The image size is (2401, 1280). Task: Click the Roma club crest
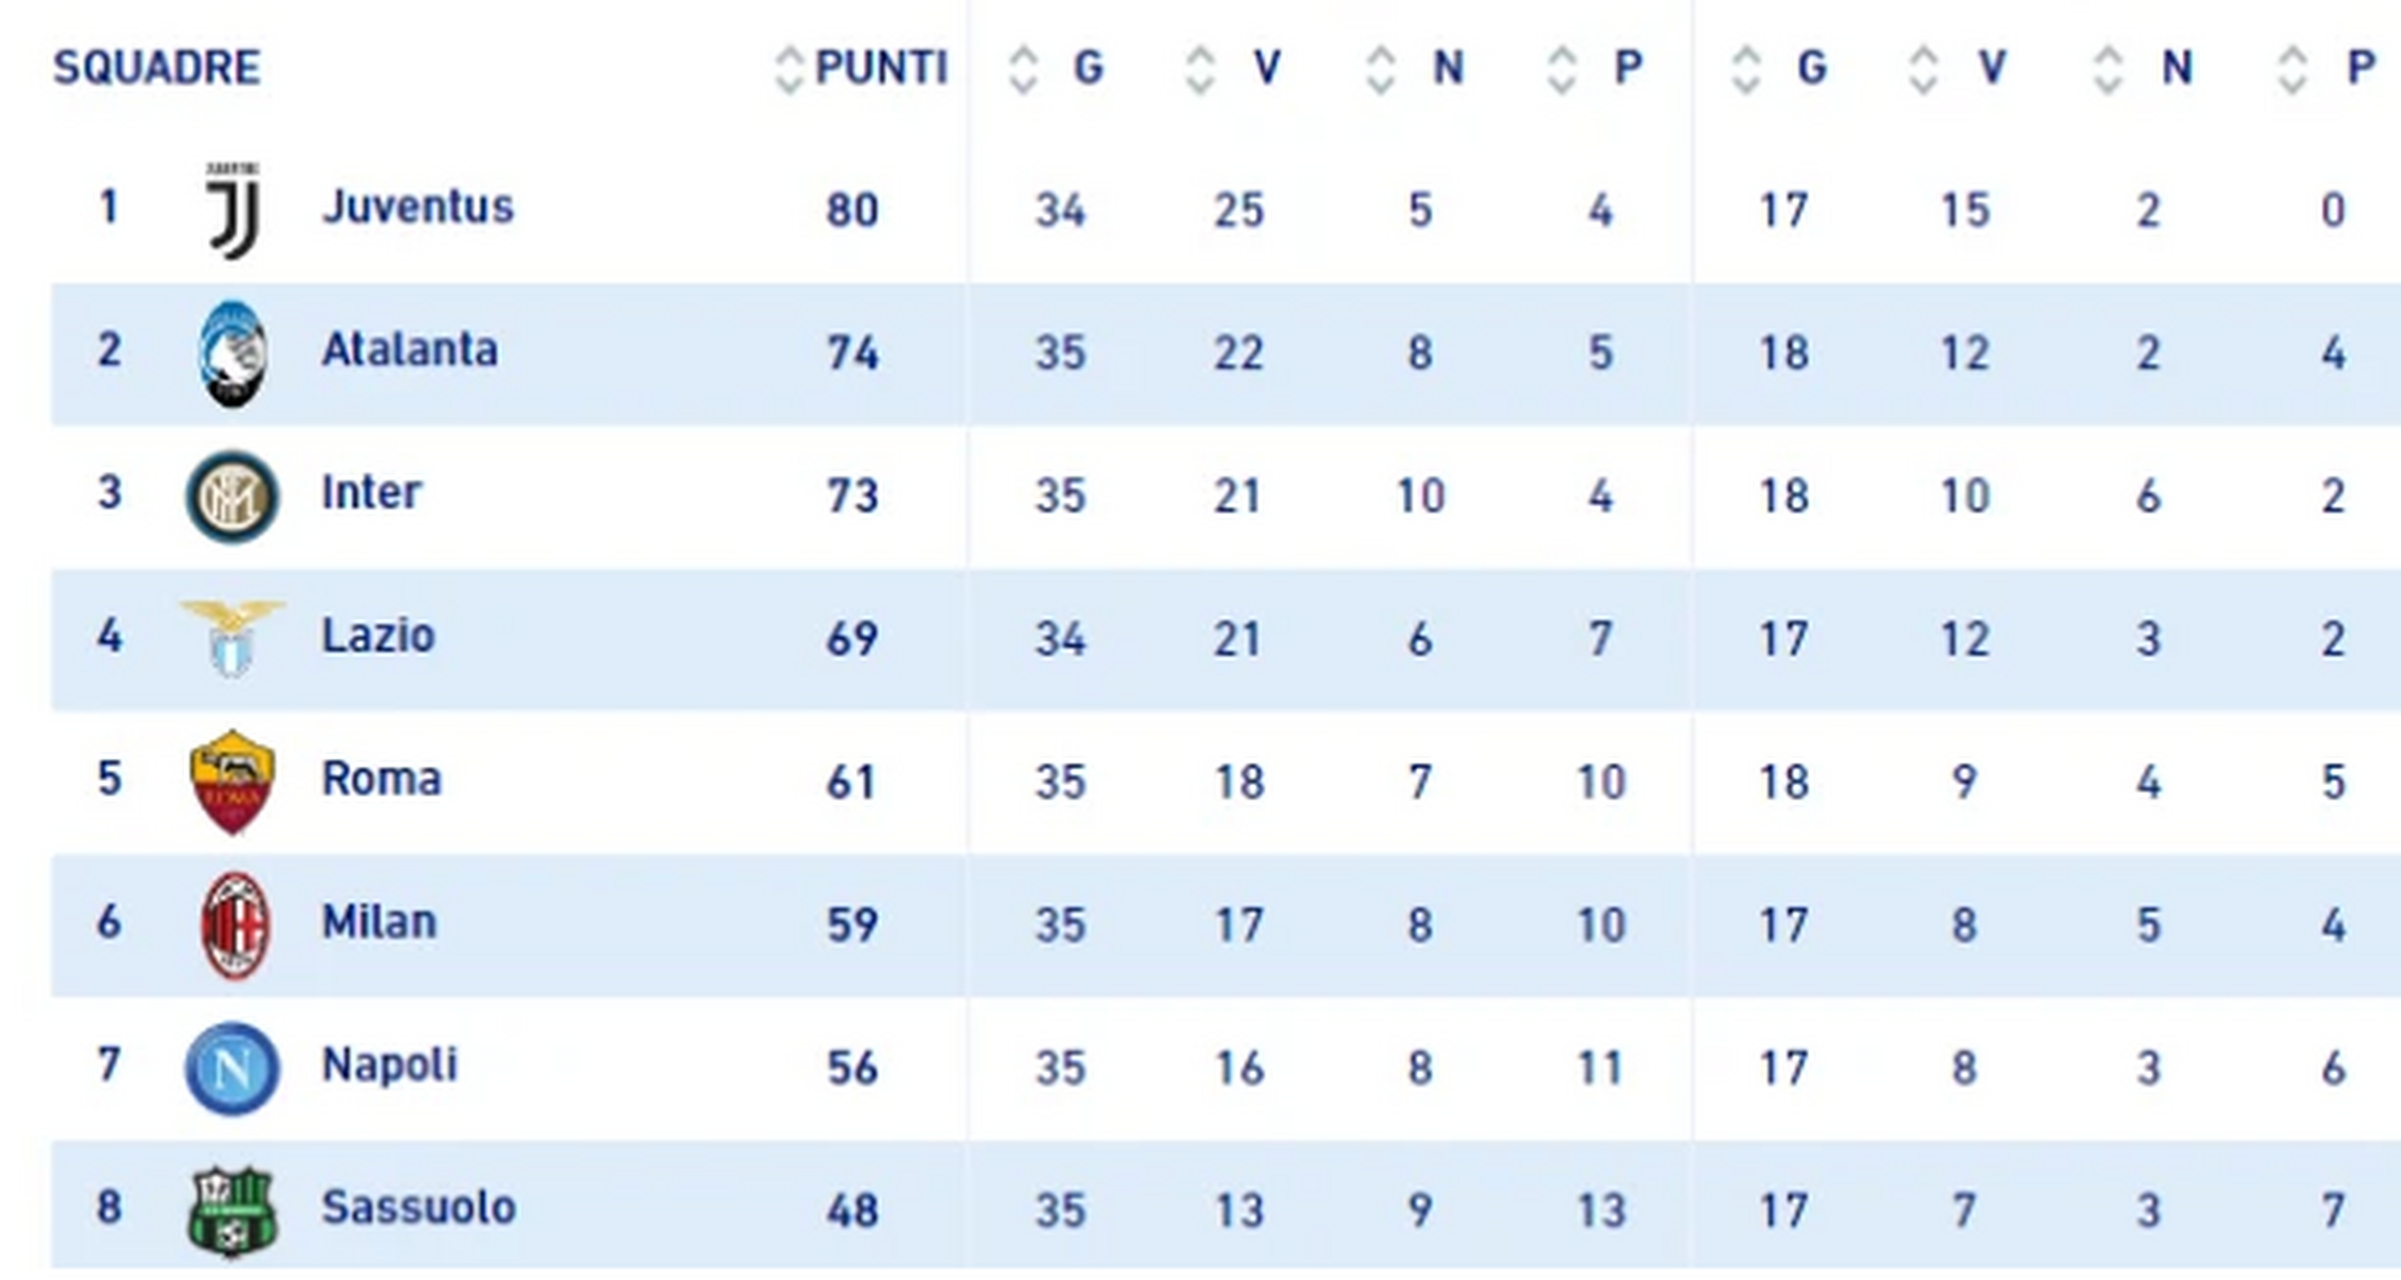[232, 782]
